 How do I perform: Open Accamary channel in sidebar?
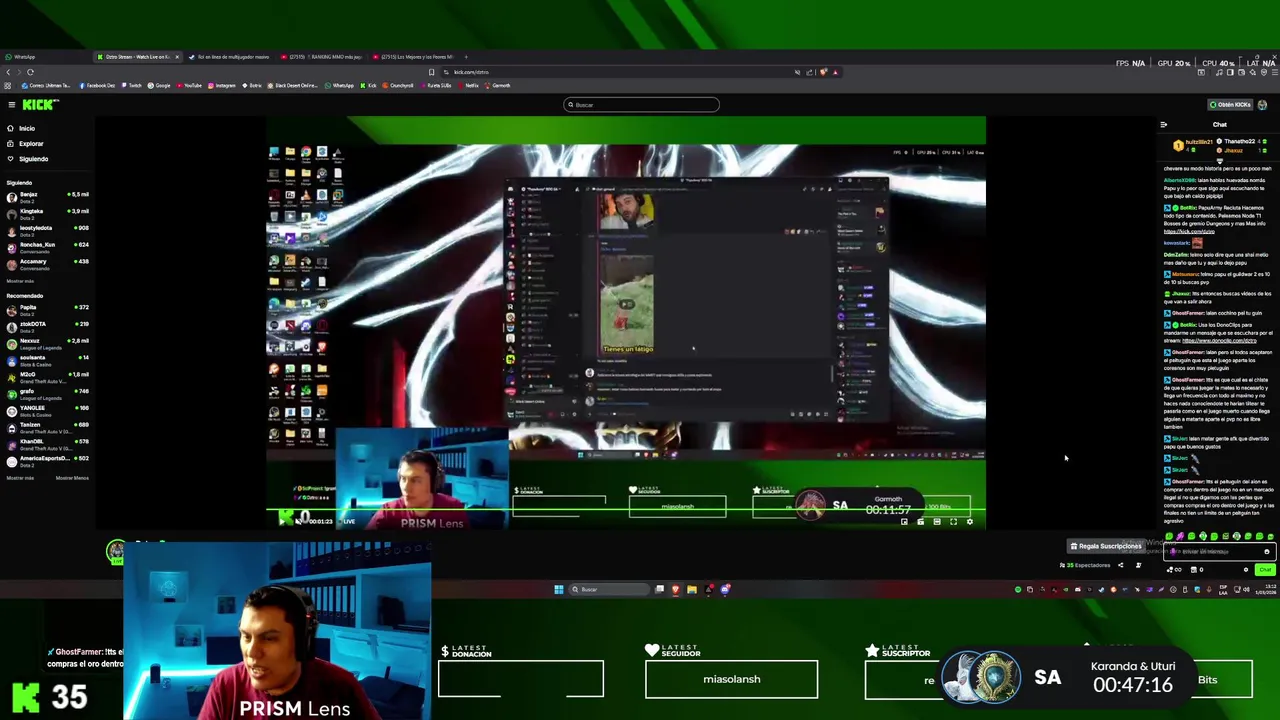pyautogui.click(x=48, y=263)
